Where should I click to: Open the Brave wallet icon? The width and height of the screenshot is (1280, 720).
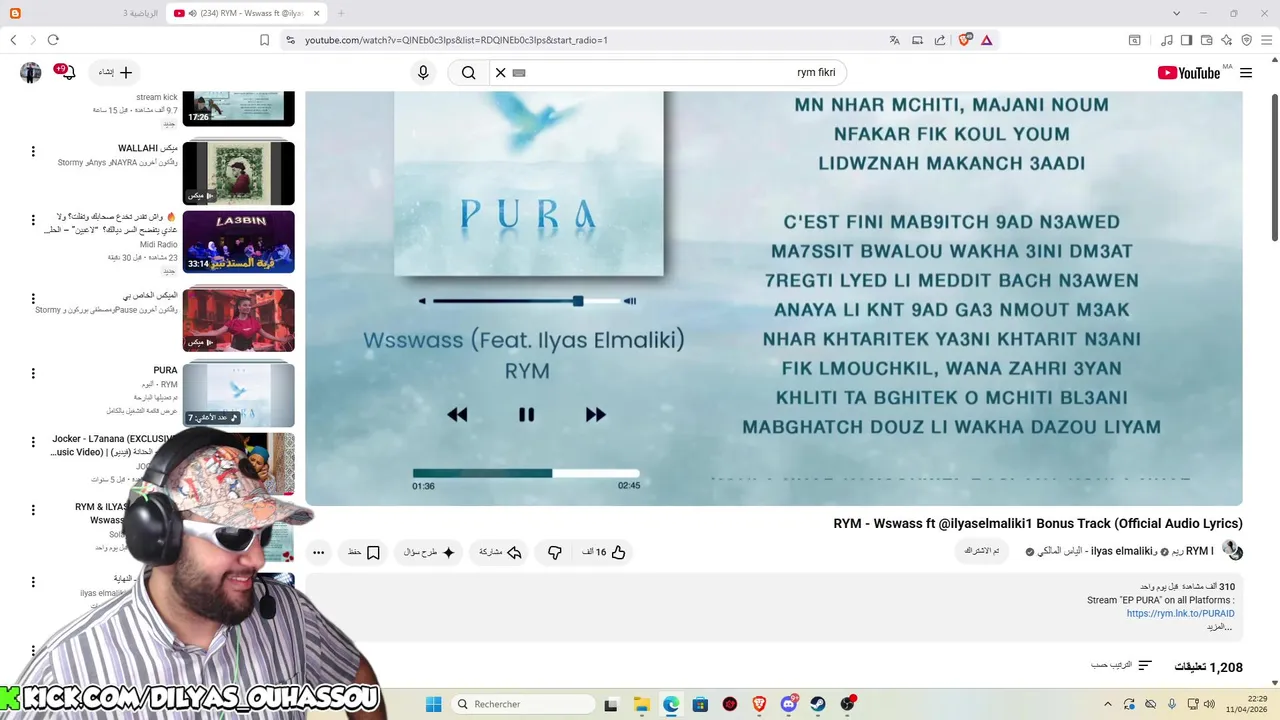1206,40
